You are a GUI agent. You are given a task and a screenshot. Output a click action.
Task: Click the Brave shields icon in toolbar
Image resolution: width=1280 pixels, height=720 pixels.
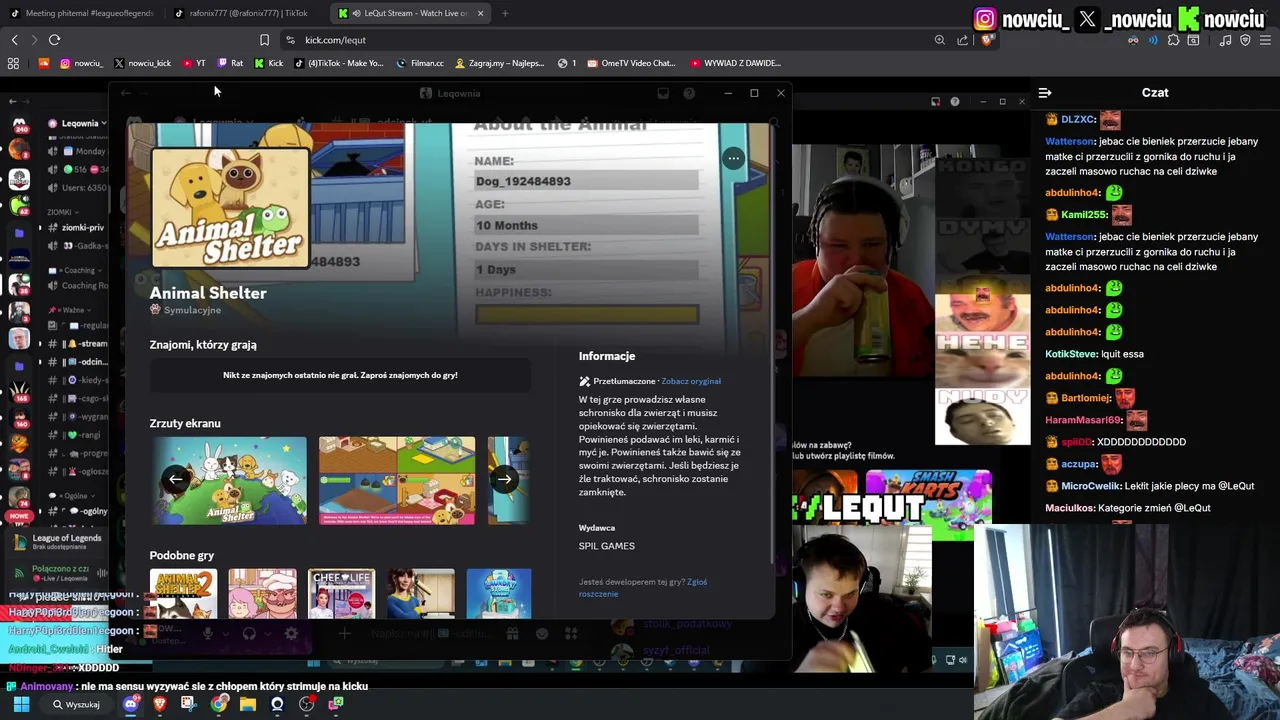[987, 40]
